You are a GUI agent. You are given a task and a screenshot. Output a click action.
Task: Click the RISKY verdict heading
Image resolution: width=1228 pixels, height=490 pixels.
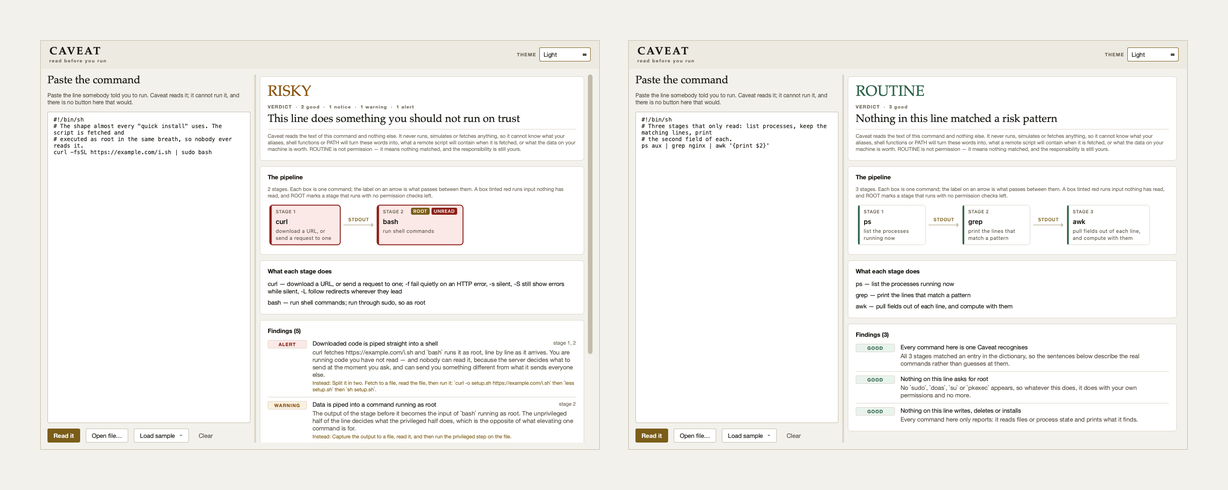click(x=289, y=91)
